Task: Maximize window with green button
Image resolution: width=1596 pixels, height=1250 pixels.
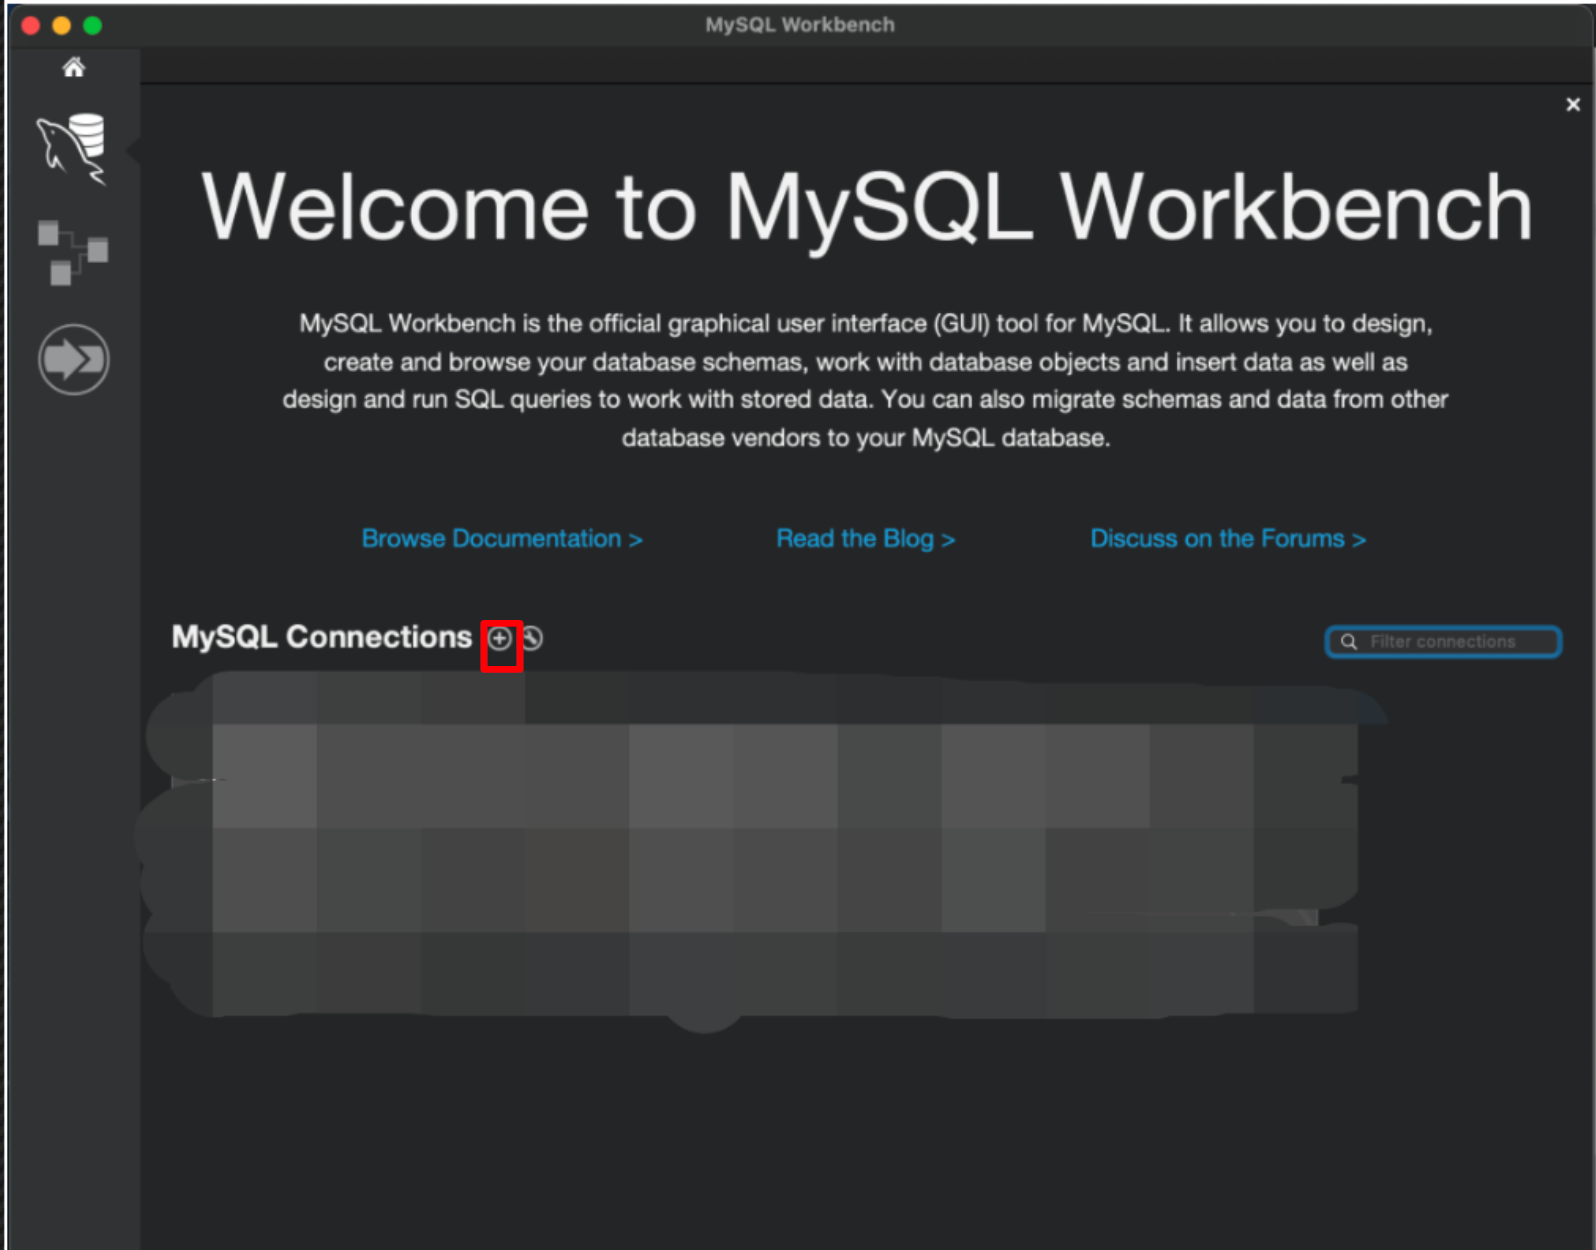Action: pos(93,26)
